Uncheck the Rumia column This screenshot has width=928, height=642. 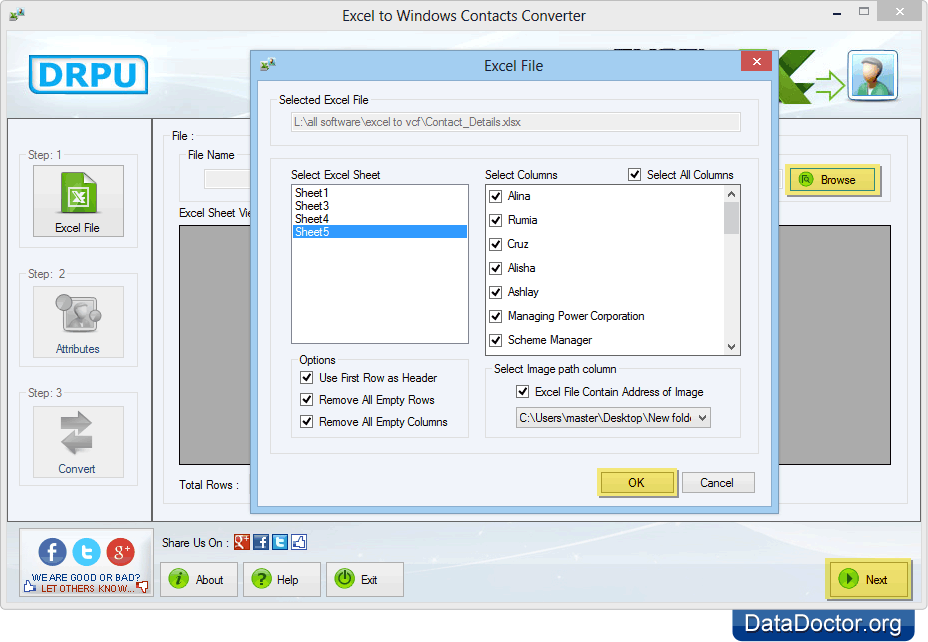(x=496, y=221)
